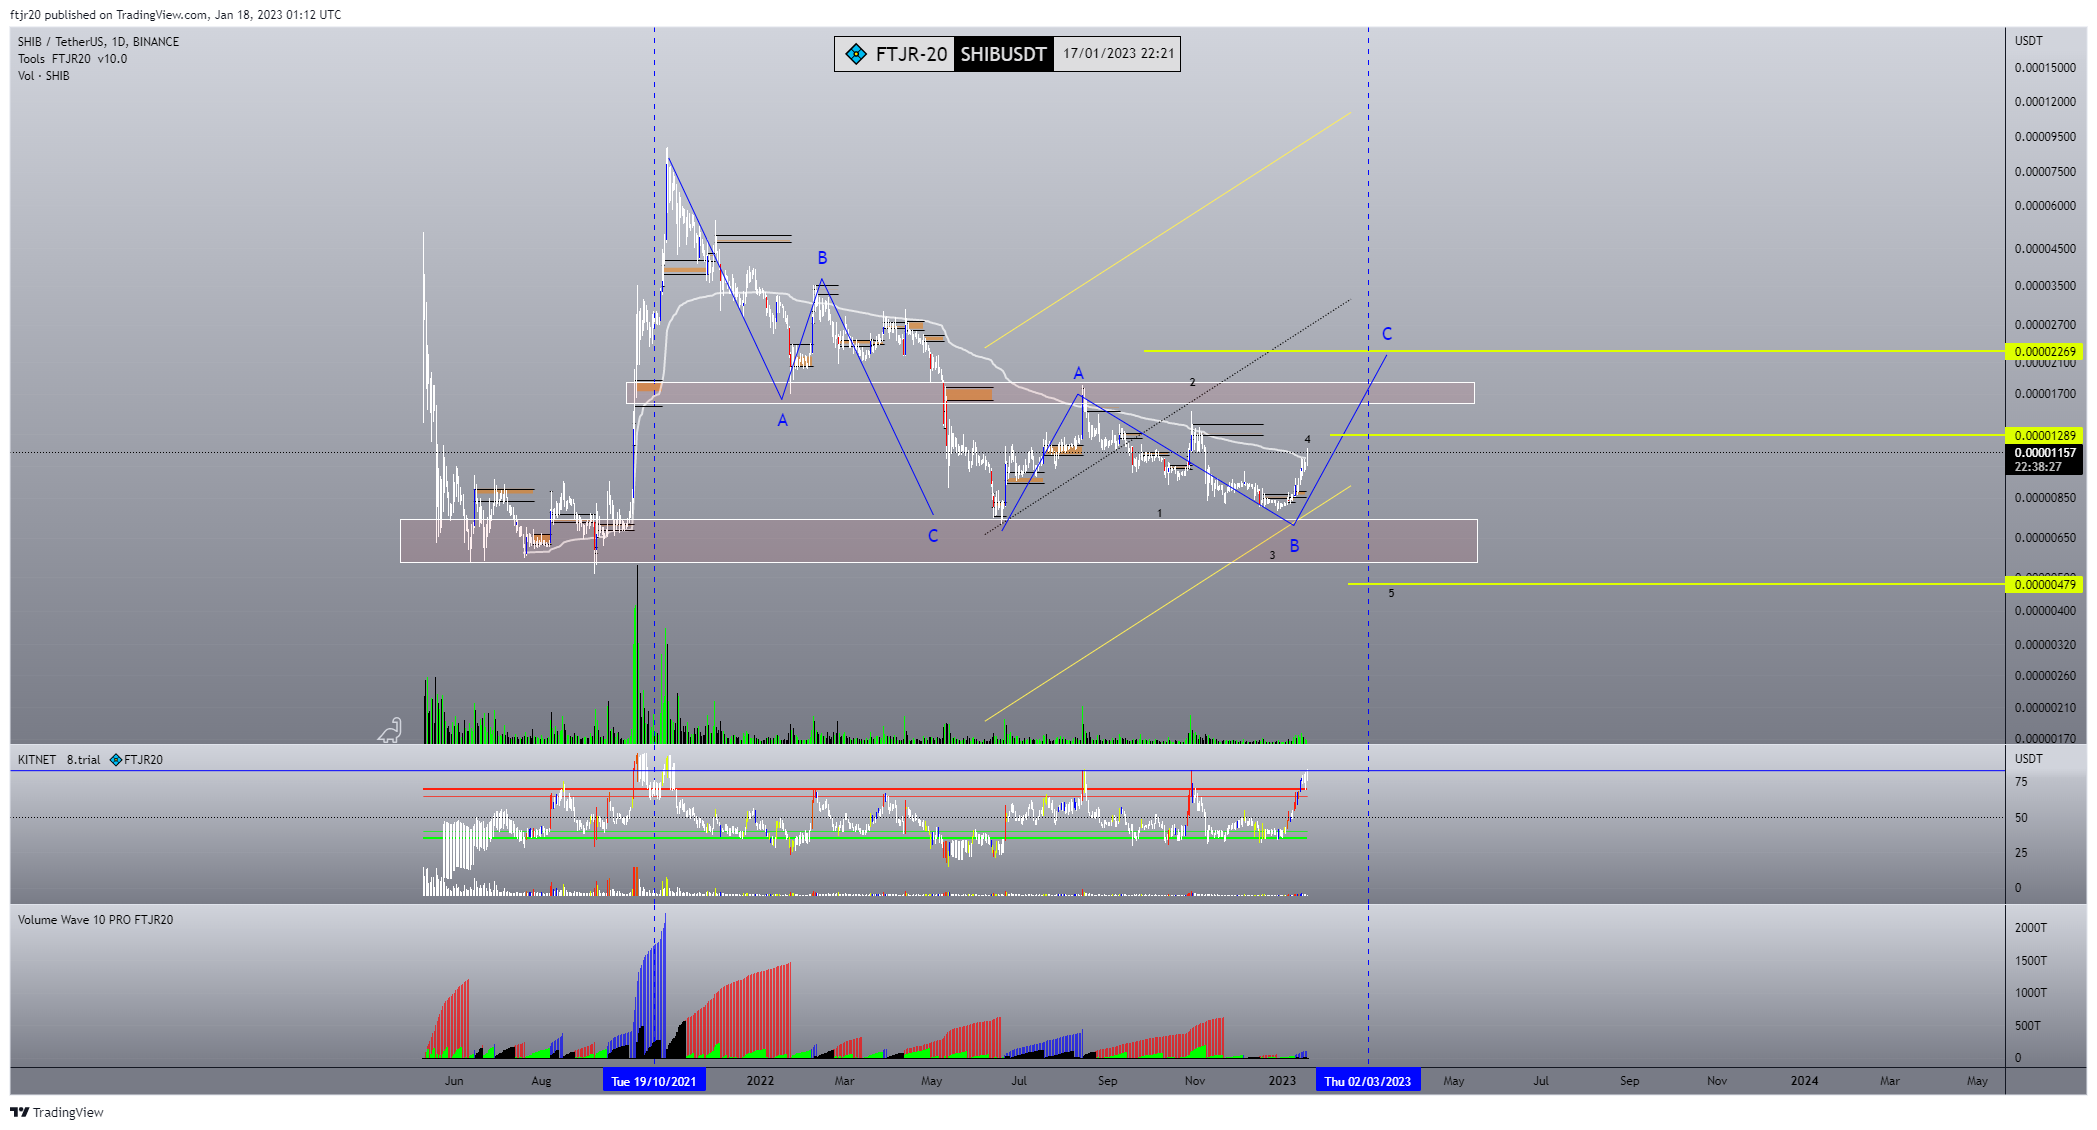Click the blue B label beside number 3
The image size is (2097, 1130).
[x=1294, y=546]
